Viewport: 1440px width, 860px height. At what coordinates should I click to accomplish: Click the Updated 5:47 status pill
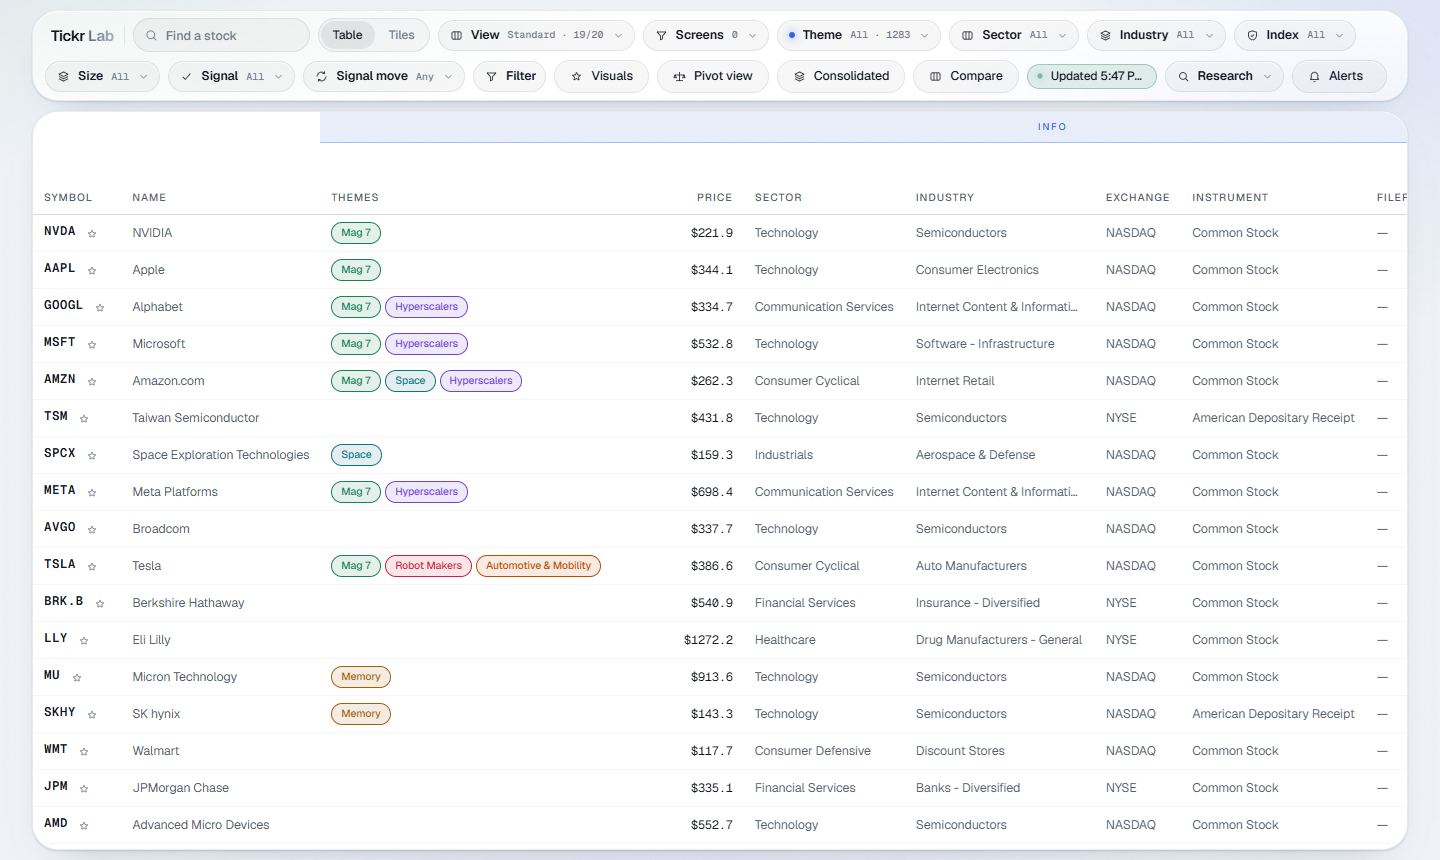point(1092,76)
